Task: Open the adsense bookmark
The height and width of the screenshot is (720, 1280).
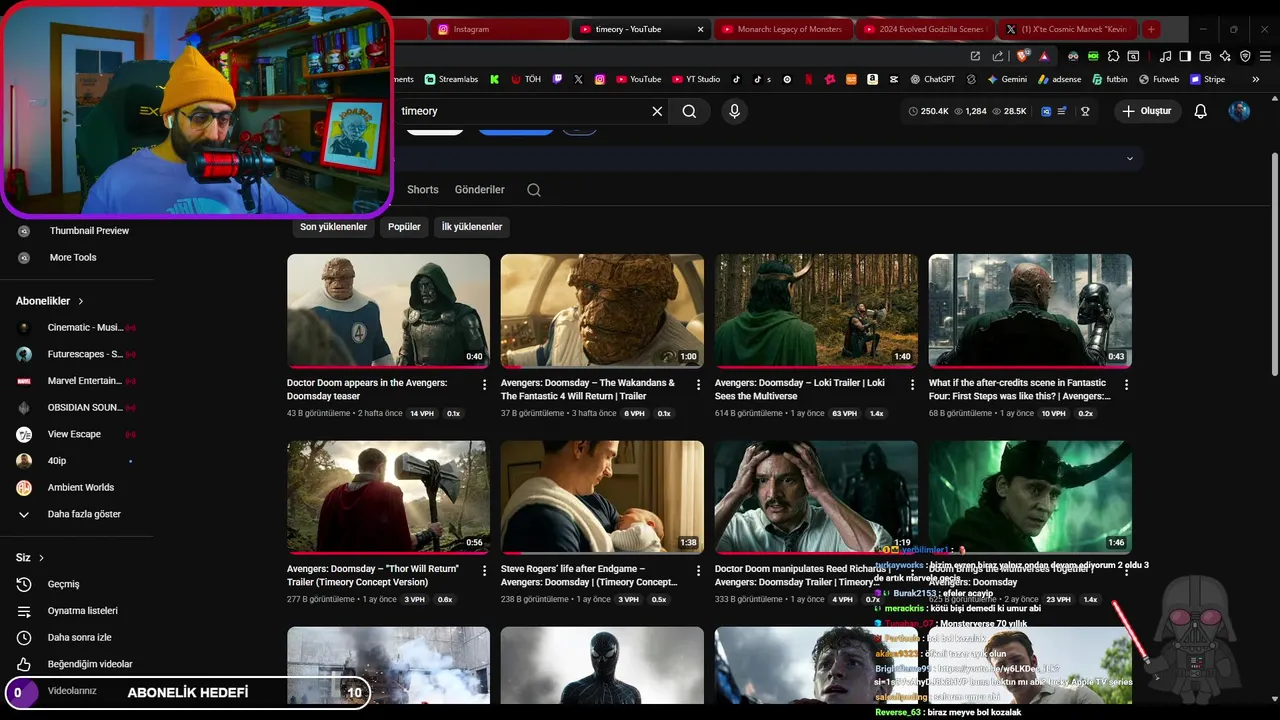Action: point(1059,79)
